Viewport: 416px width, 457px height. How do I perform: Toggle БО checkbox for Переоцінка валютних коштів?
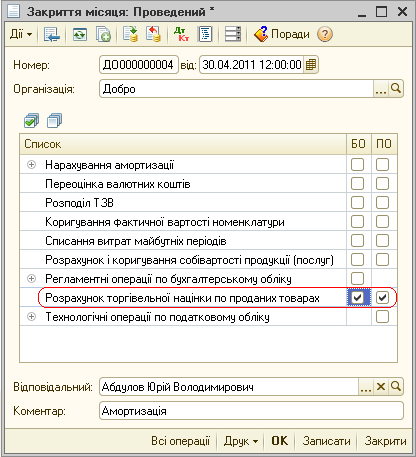click(x=358, y=183)
